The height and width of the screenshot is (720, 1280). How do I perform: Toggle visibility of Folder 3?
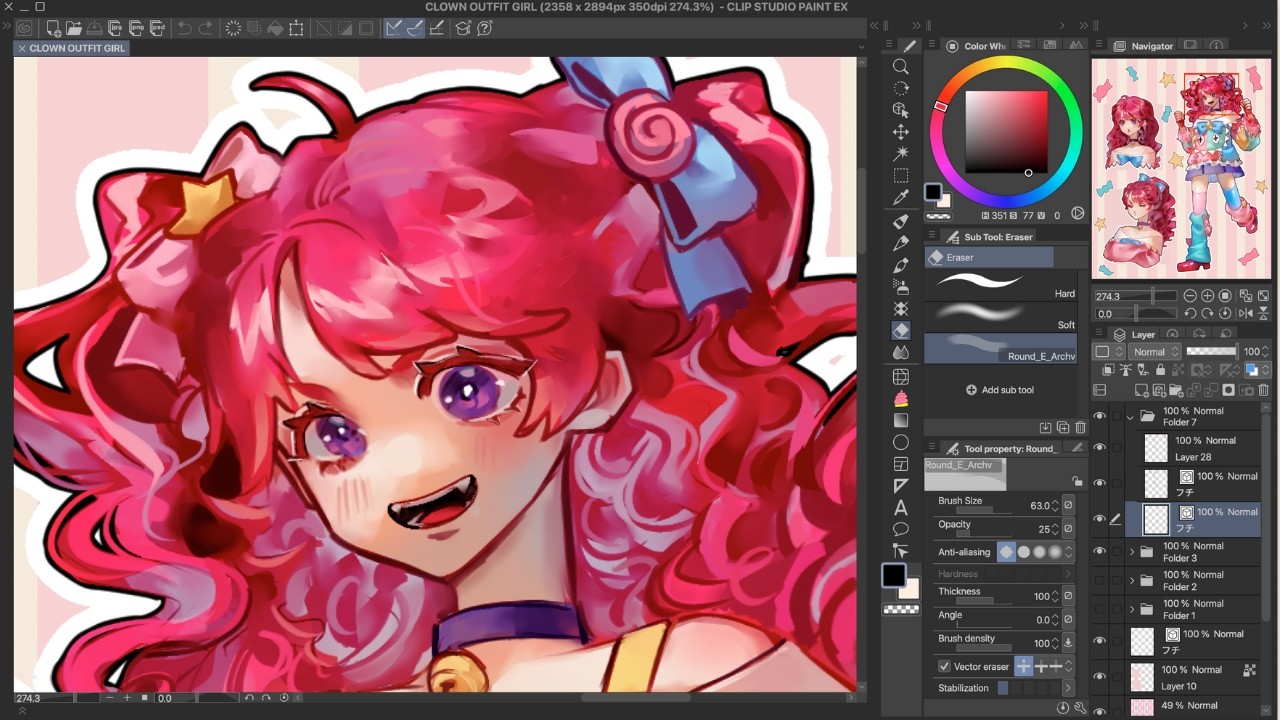(x=1100, y=552)
